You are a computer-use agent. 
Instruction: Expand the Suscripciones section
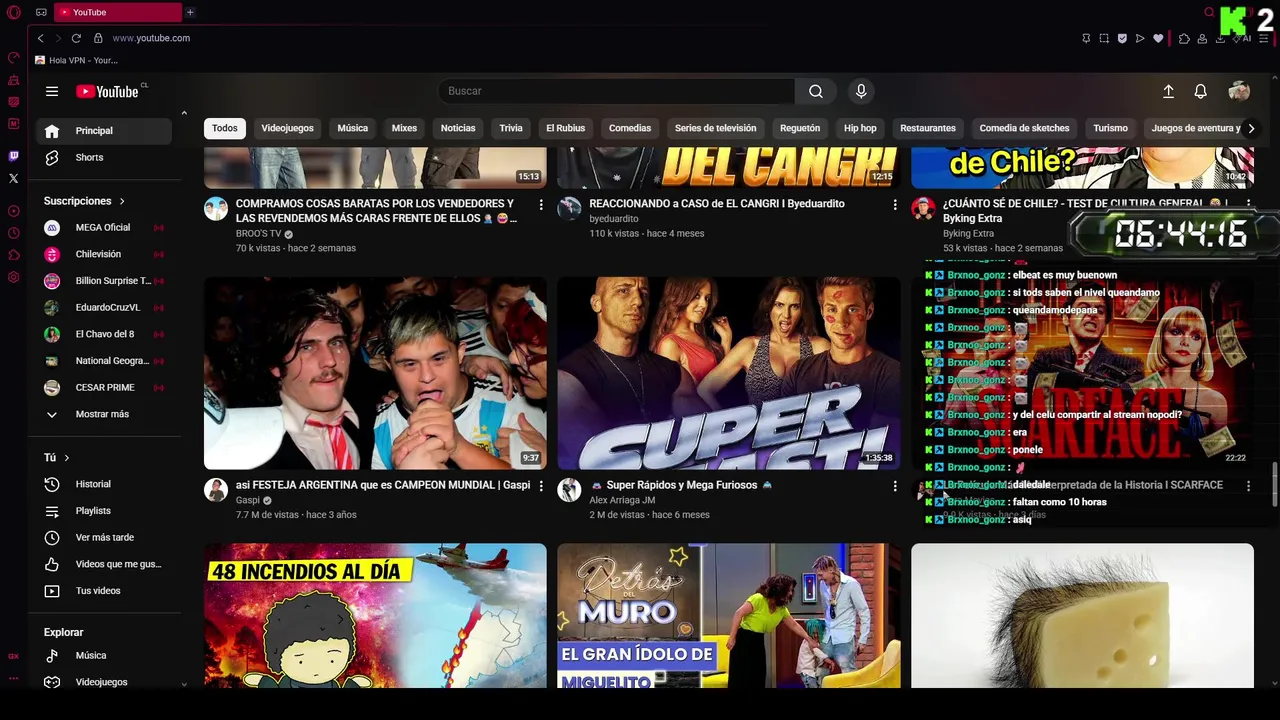85,201
